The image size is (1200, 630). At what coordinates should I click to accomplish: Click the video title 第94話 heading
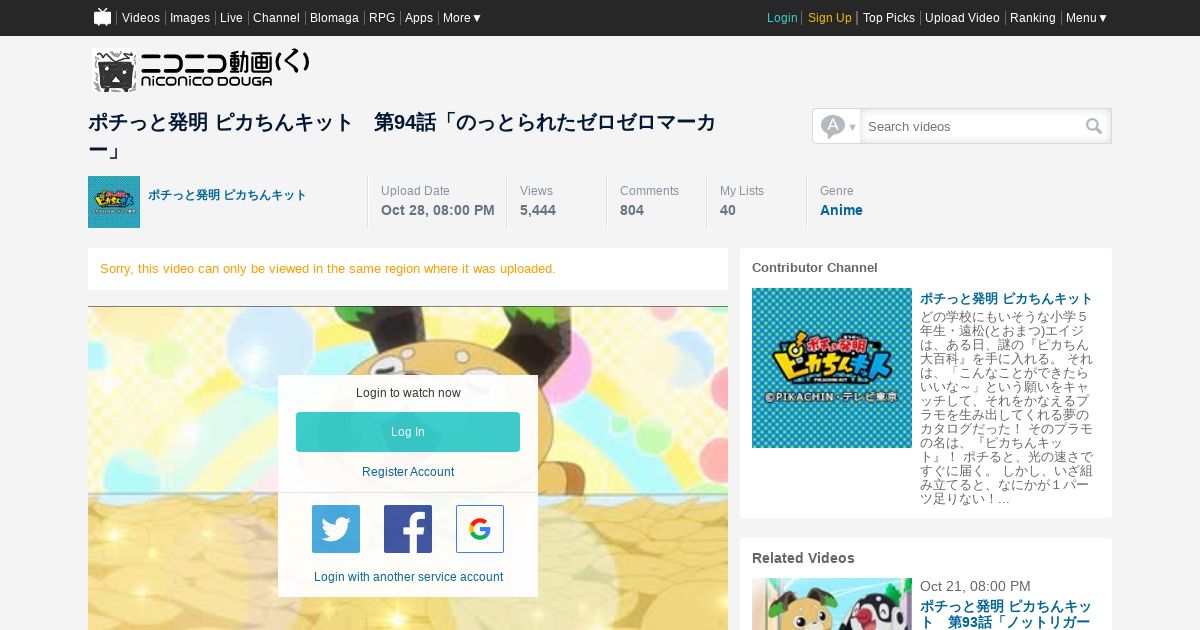(x=403, y=136)
